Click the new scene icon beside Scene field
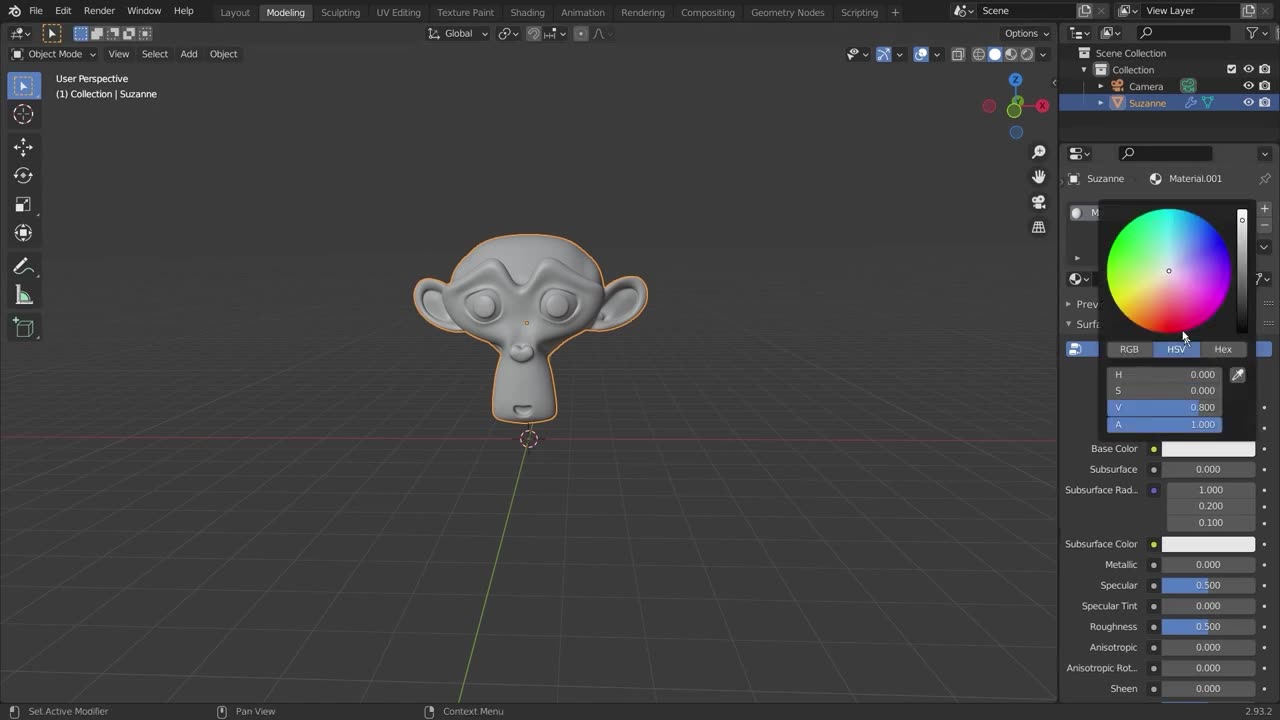 click(1084, 11)
